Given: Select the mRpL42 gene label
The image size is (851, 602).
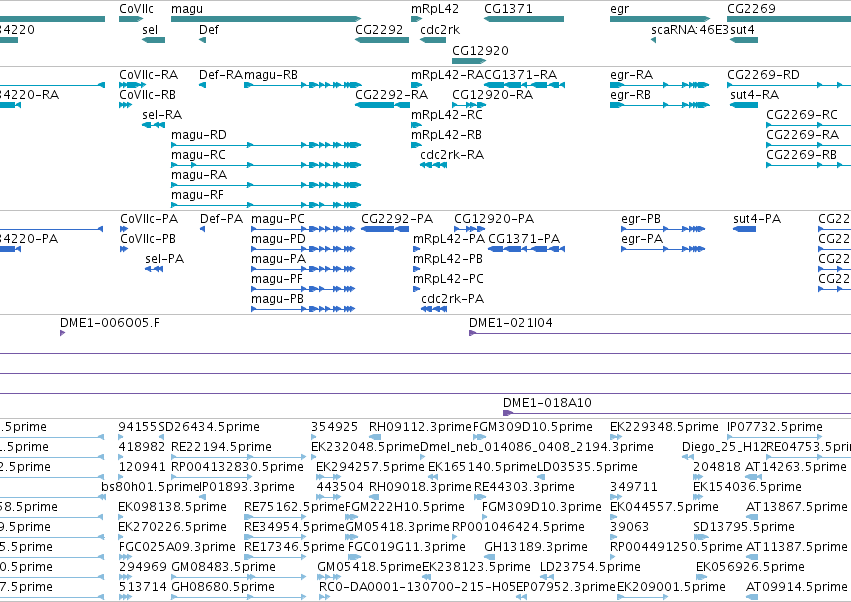Looking at the screenshot, I should [x=435, y=9].
